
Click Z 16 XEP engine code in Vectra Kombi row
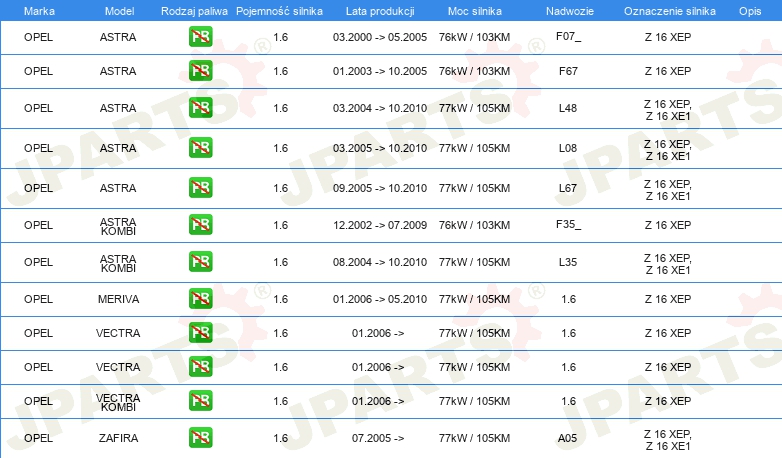(668, 401)
